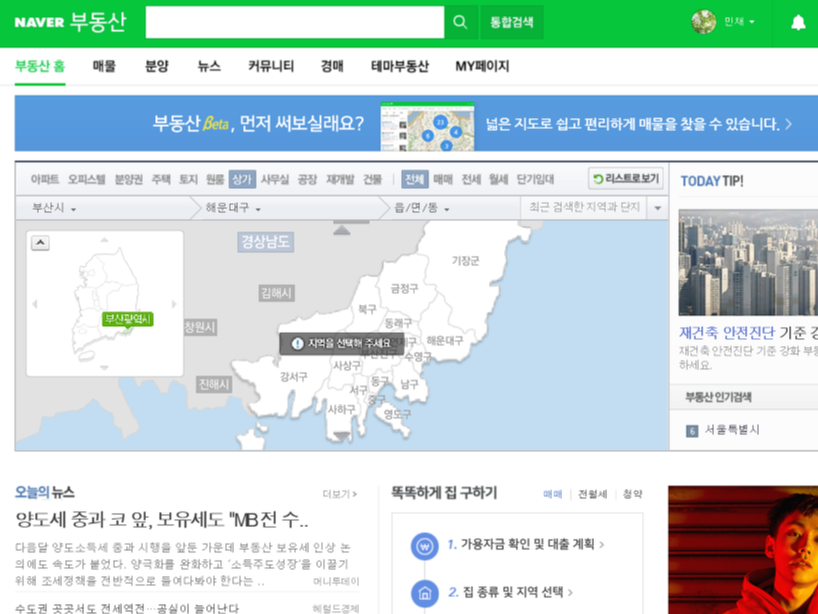Select 사무실 property type
818x614 pixels.
275,179
